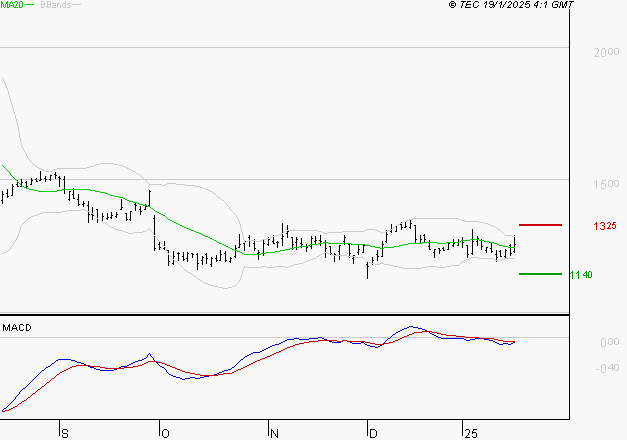Click the last price bar on the chart

(514, 243)
